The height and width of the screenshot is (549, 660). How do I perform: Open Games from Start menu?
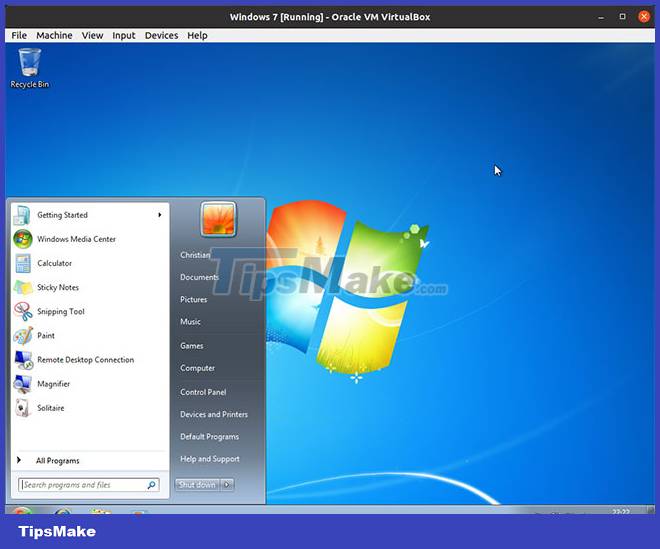[x=192, y=346]
